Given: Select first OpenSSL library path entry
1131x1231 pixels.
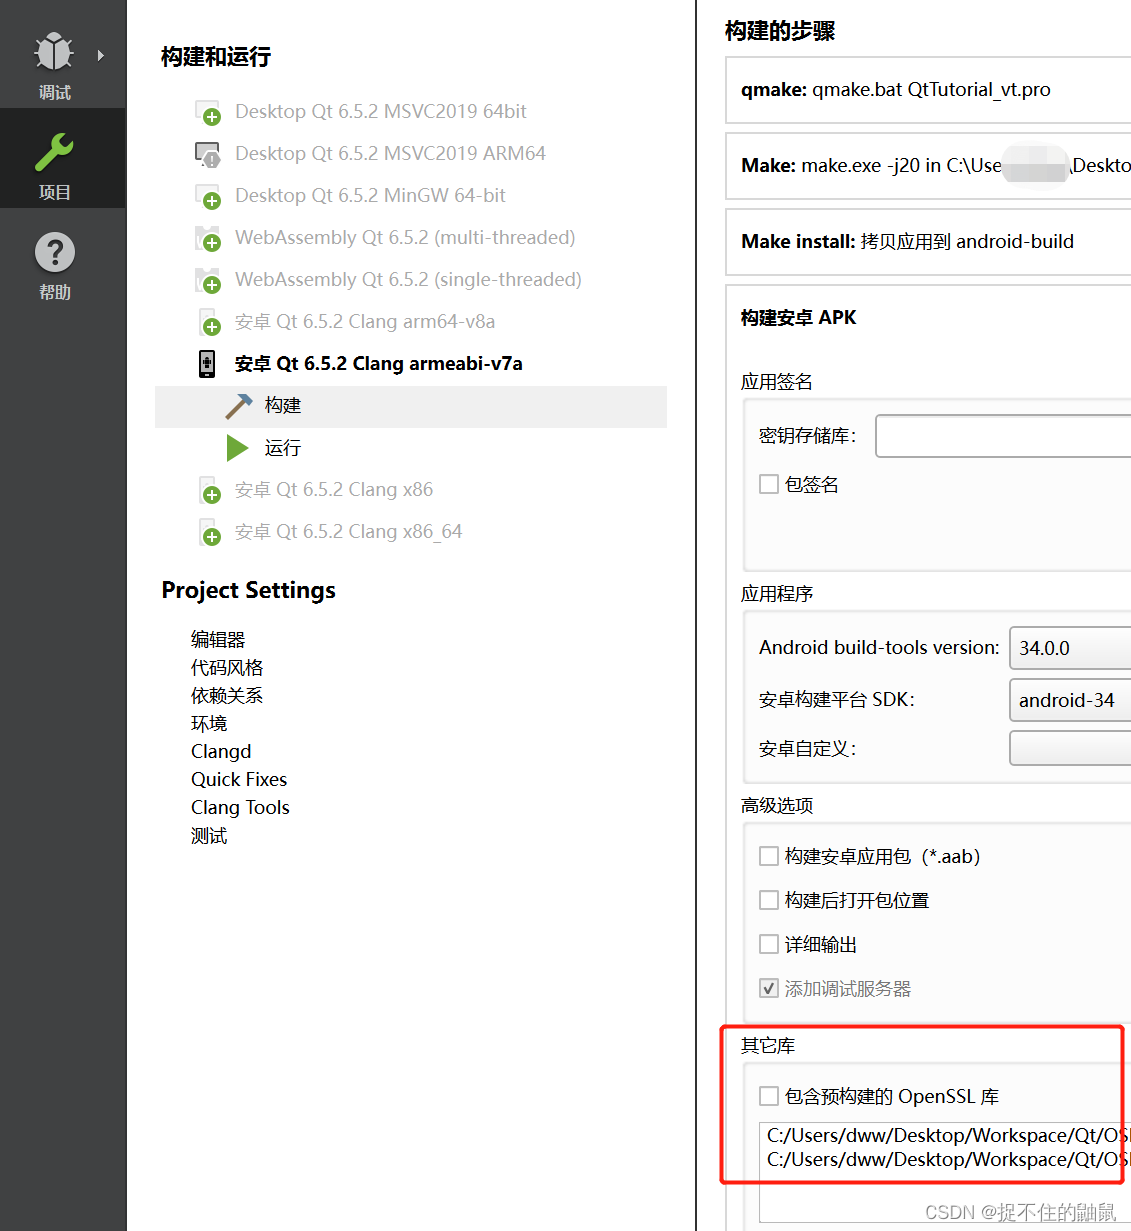Looking at the screenshot, I should coord(946,1136).
